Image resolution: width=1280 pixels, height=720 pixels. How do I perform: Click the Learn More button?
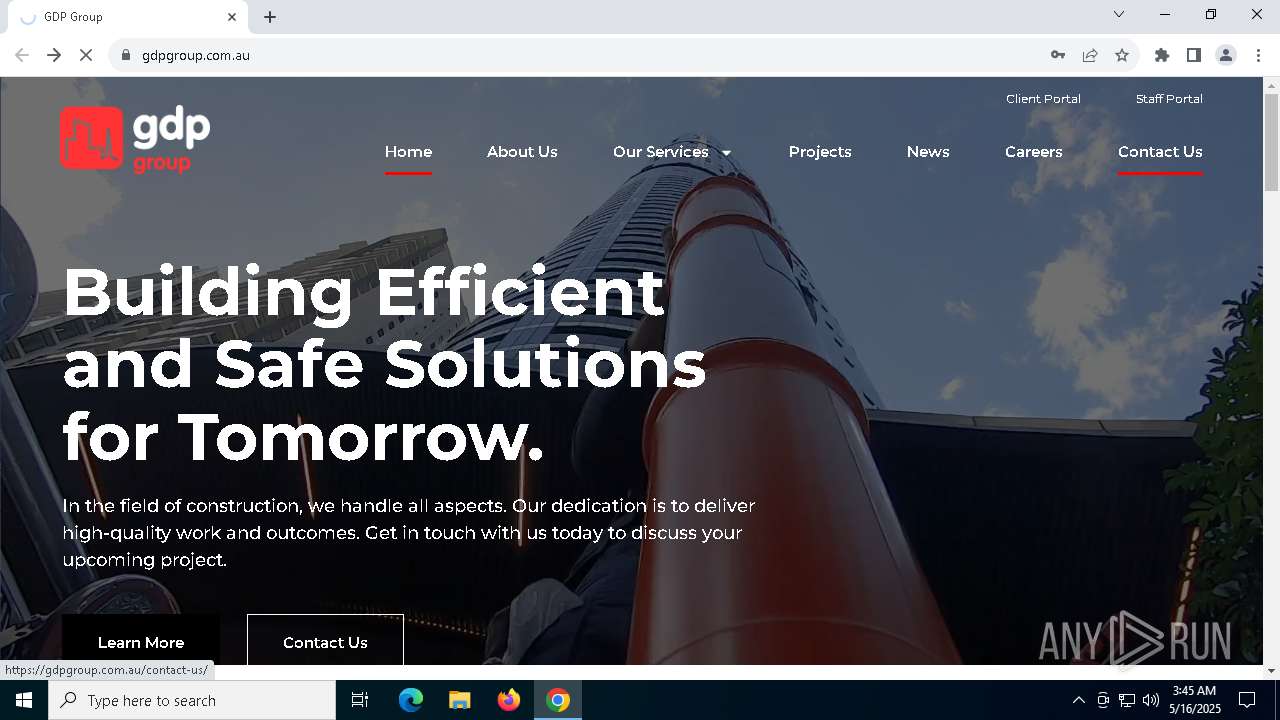(141, 640)
